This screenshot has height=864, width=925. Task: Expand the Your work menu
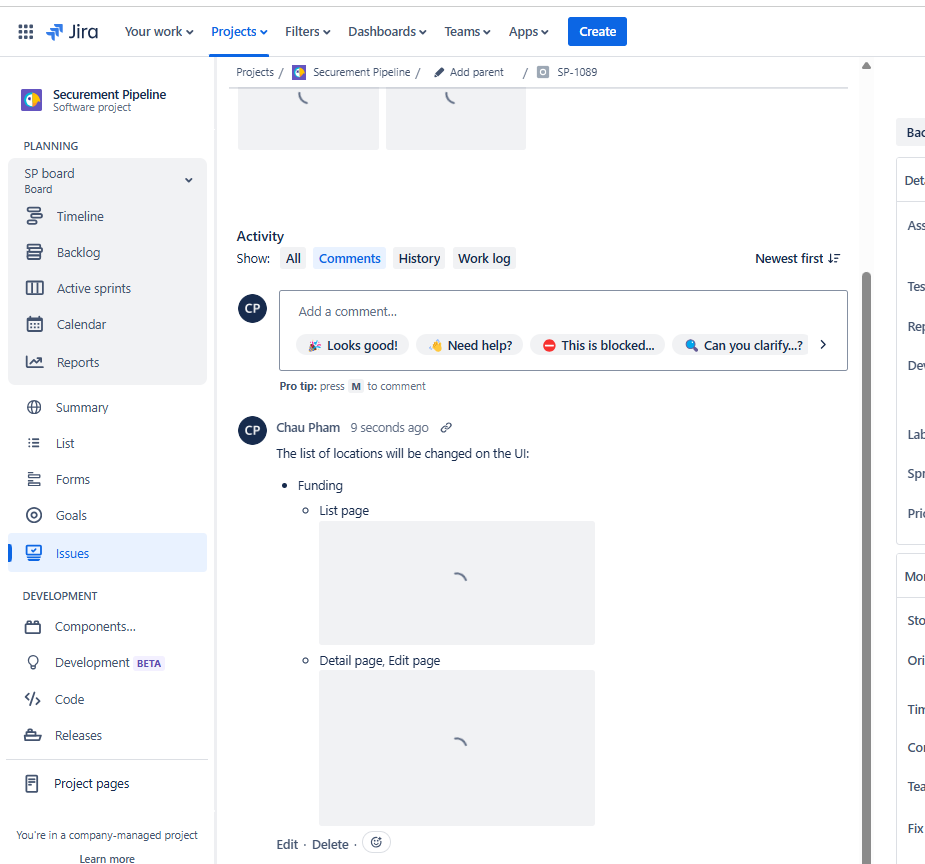[x=159, y=31]
